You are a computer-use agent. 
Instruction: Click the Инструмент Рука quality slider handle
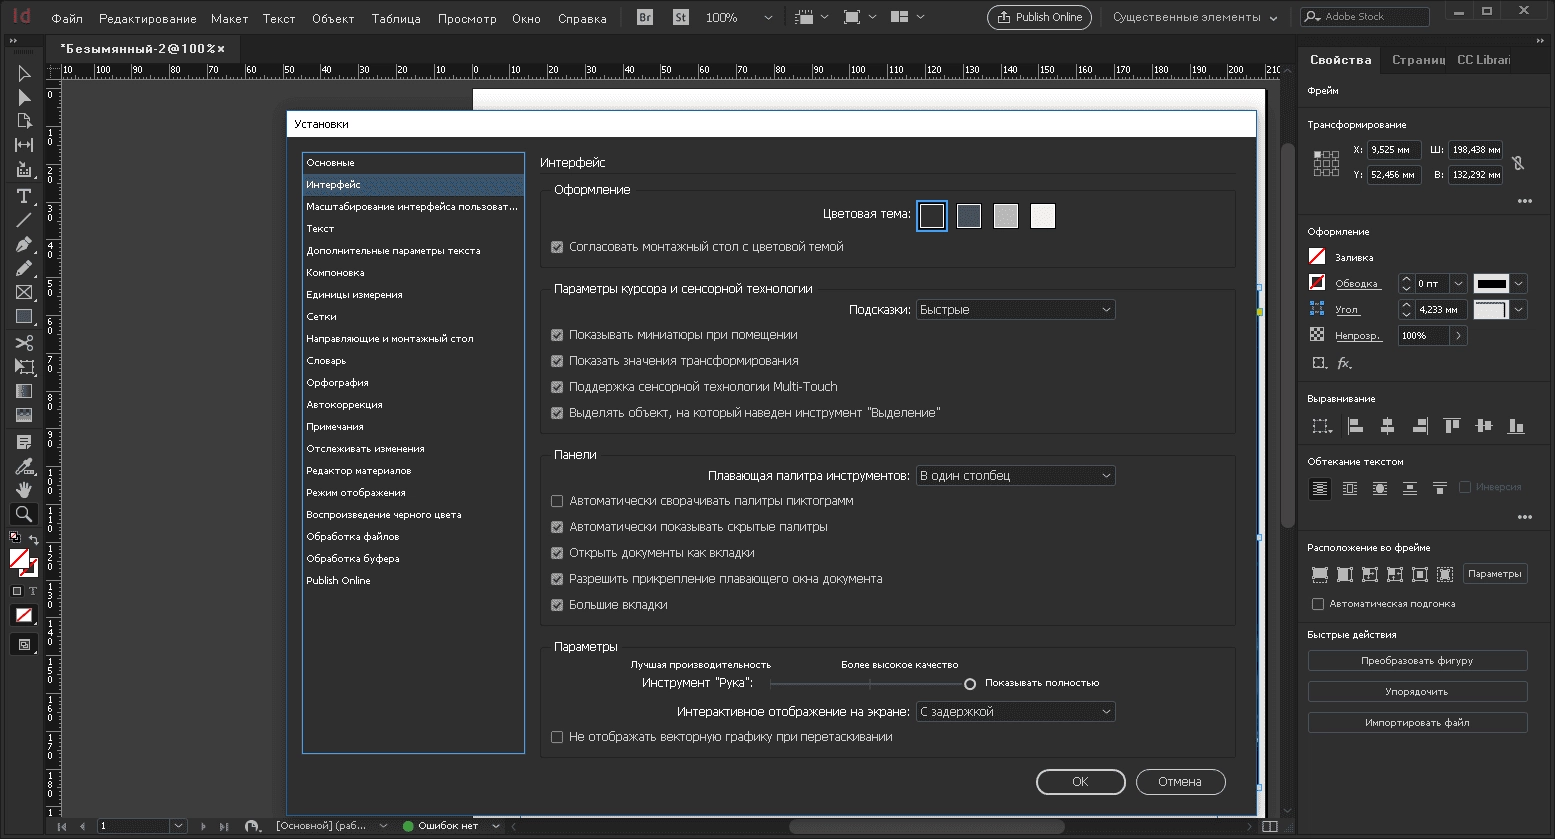point(970,684)
